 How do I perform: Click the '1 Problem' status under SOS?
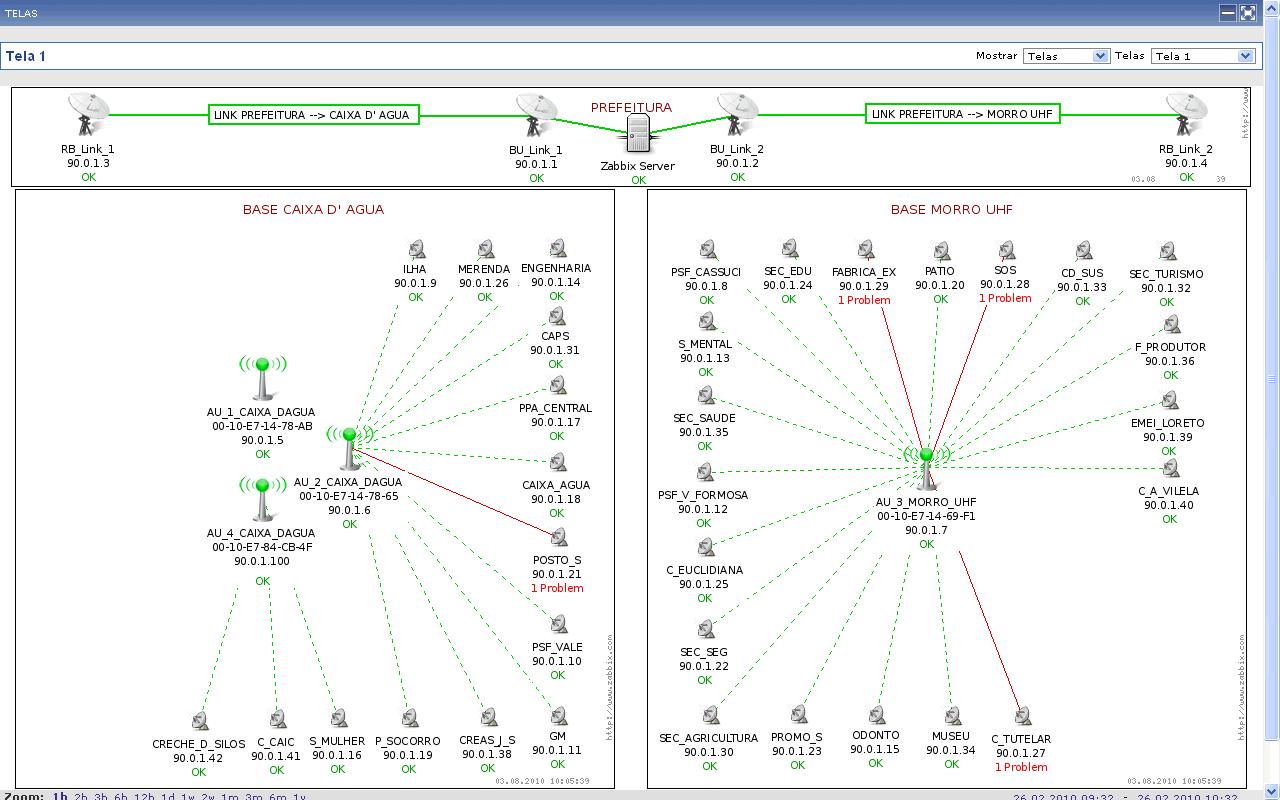tap(1005, 298)
